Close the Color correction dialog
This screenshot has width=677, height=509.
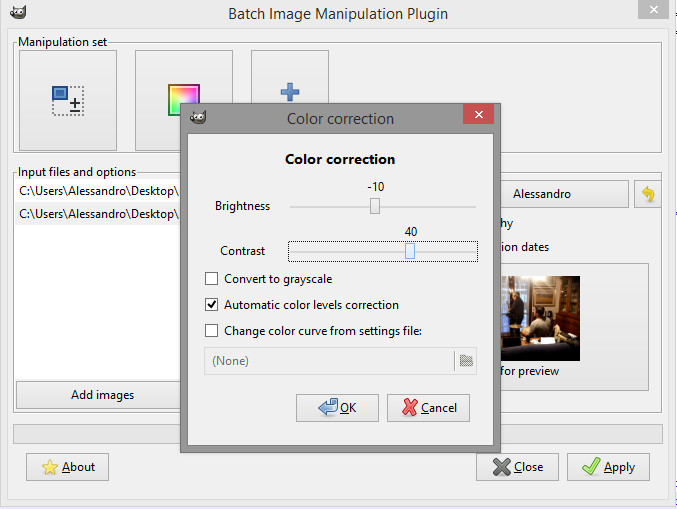478,114
